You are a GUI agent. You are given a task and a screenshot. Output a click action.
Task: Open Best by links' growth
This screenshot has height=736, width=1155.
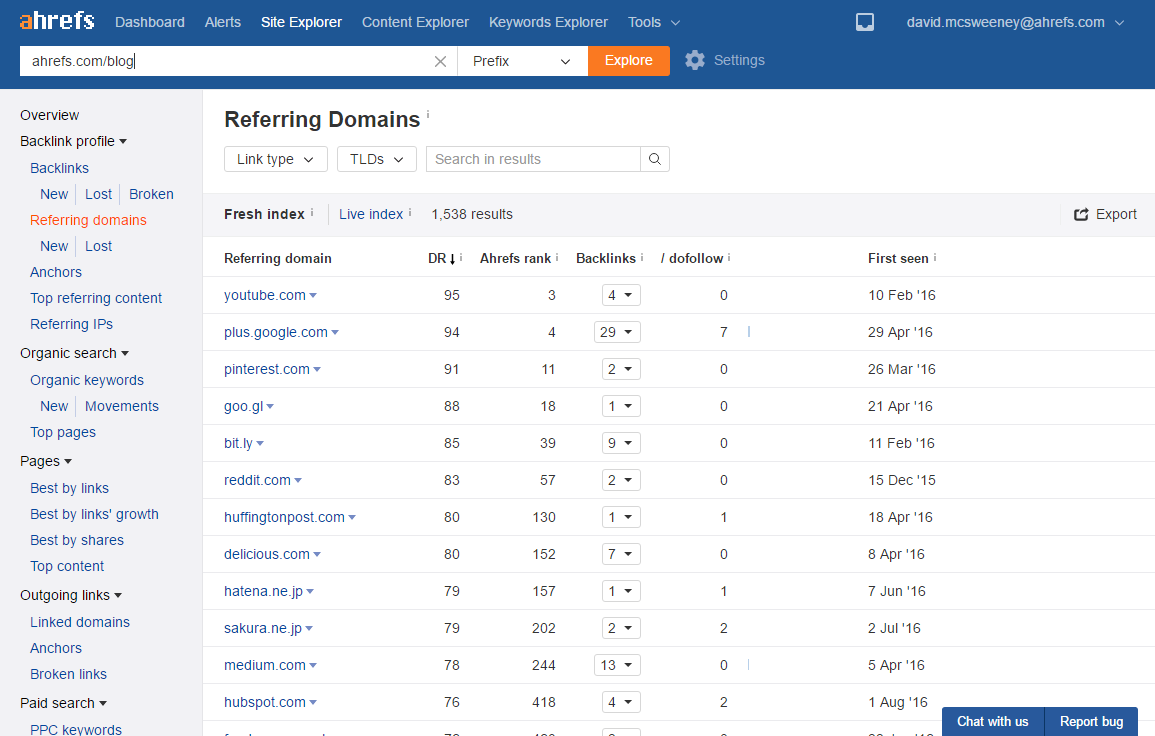coord(94,514)
